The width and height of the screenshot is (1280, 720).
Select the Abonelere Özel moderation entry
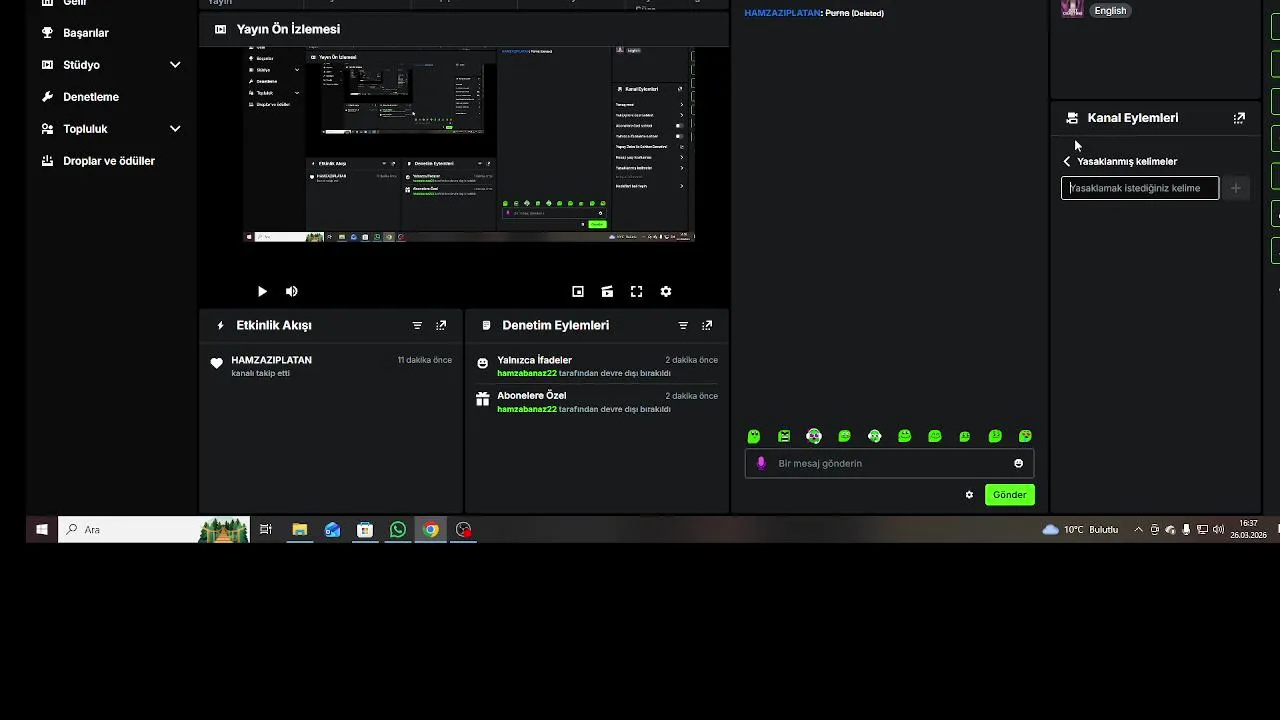597,402
